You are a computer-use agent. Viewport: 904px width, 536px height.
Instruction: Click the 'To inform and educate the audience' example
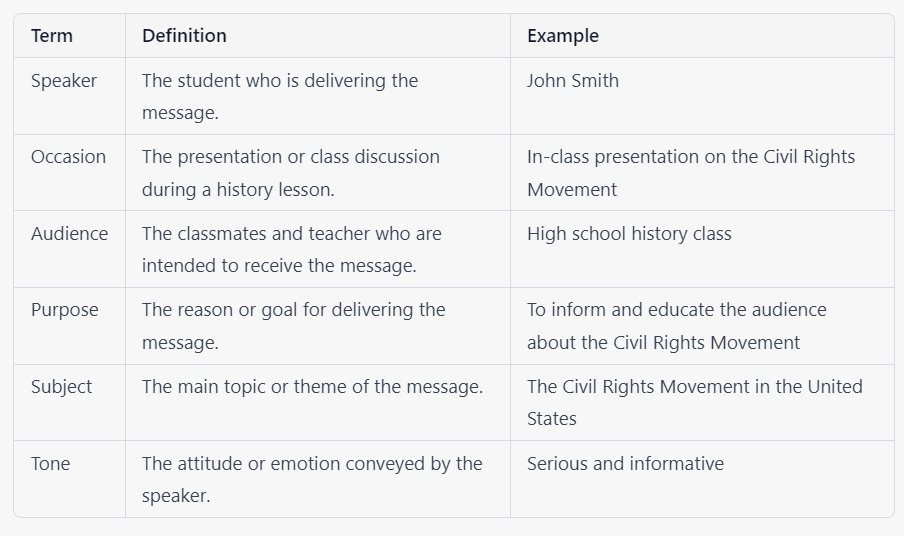[677, 310]
